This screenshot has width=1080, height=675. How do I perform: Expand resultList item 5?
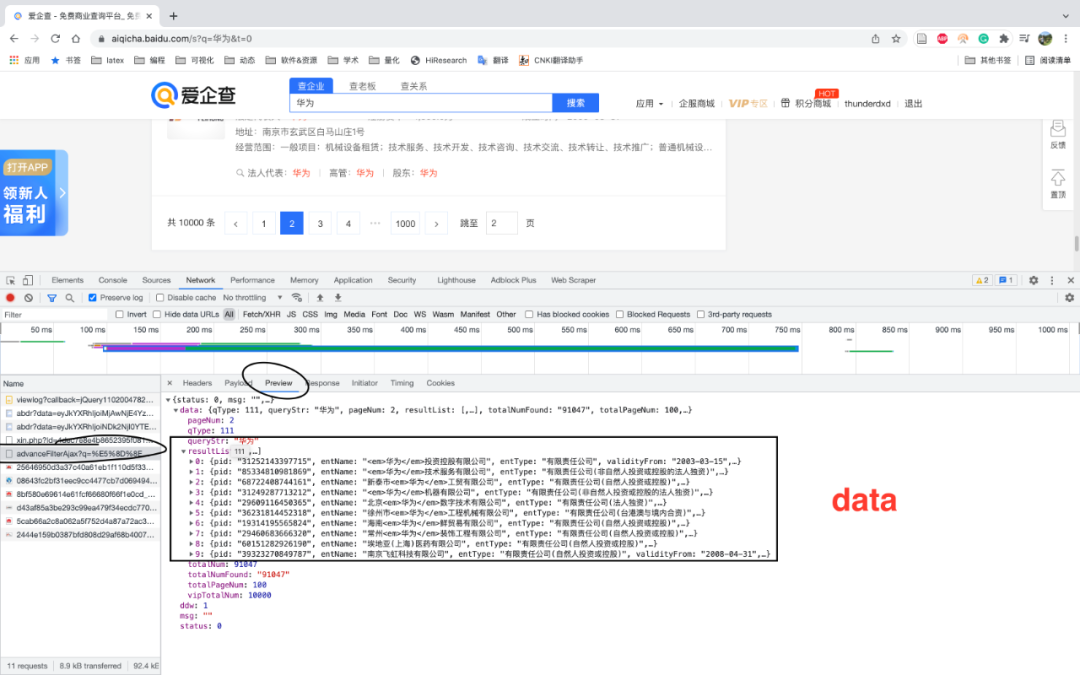[191, 513]
